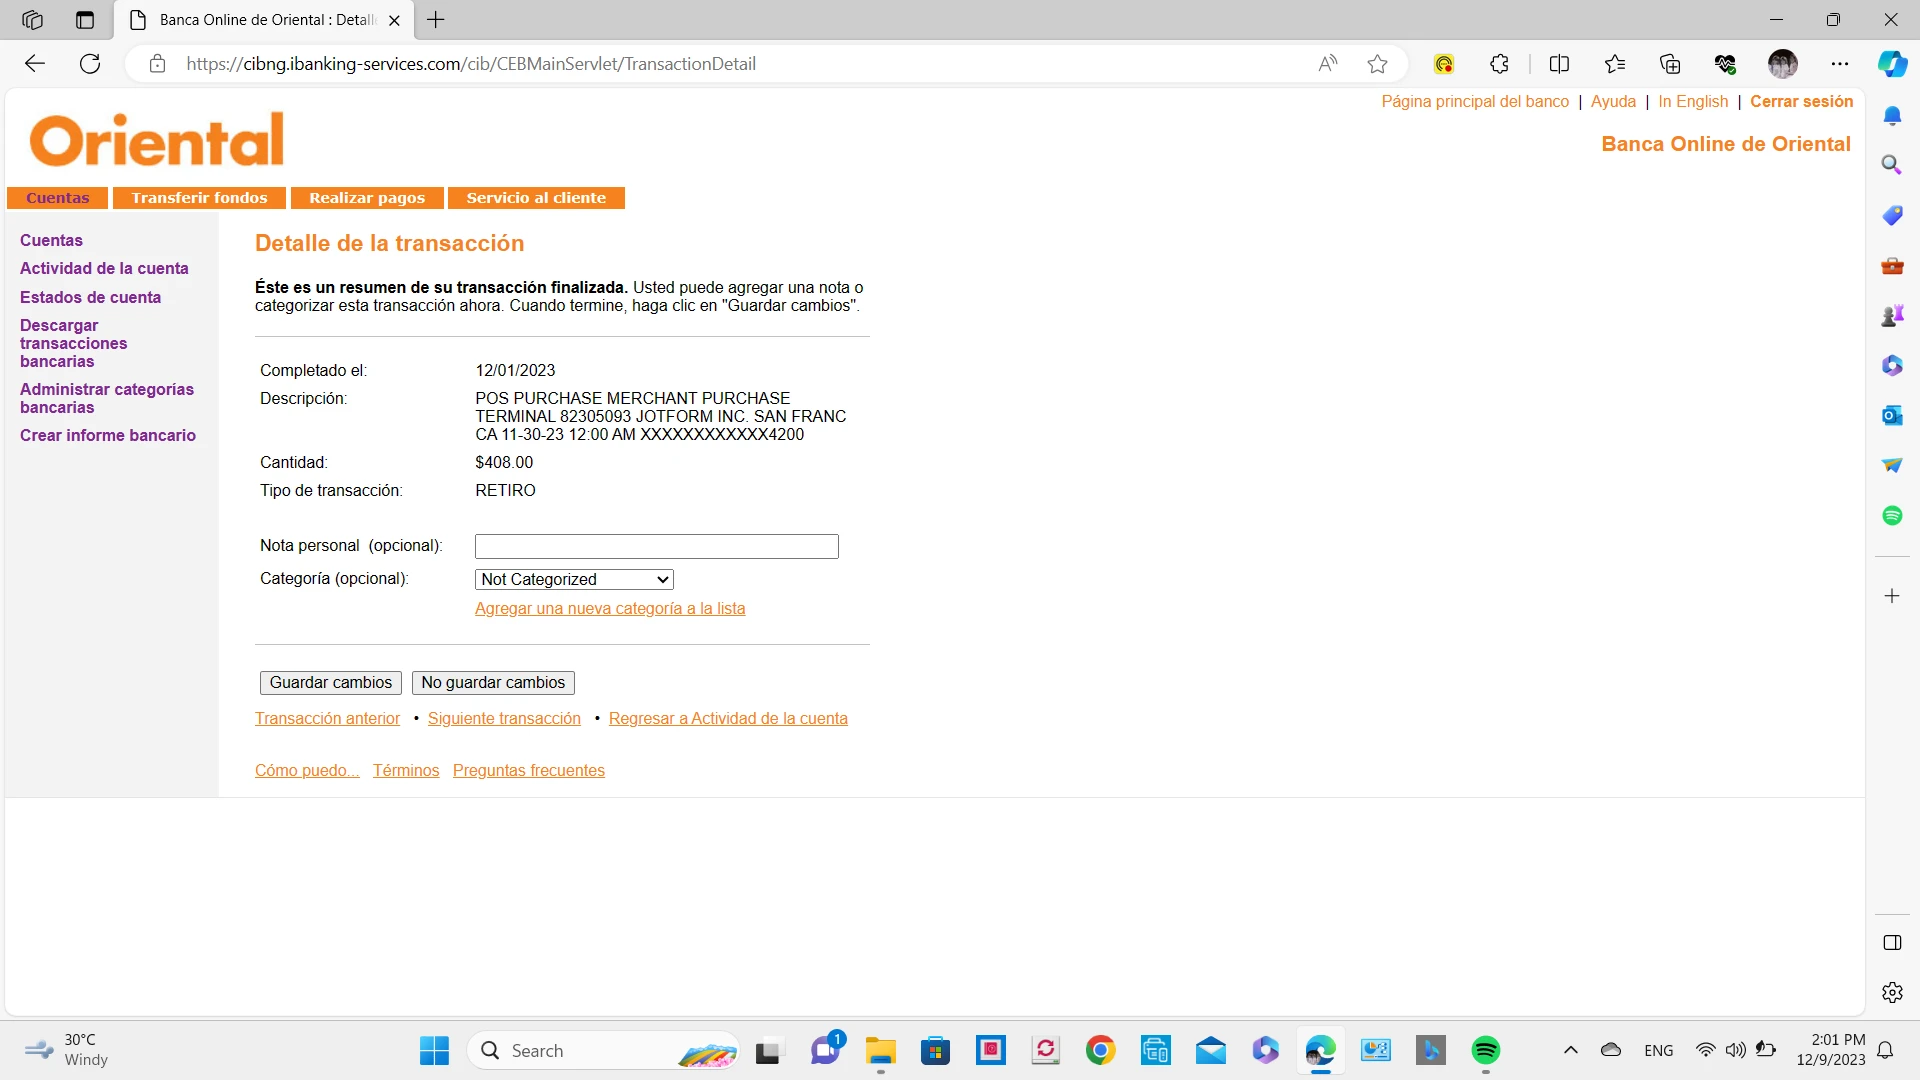Open the Extensions puzzle-piece icon
This screenshot has height=1080, width=1920.
pos(1499,63)
